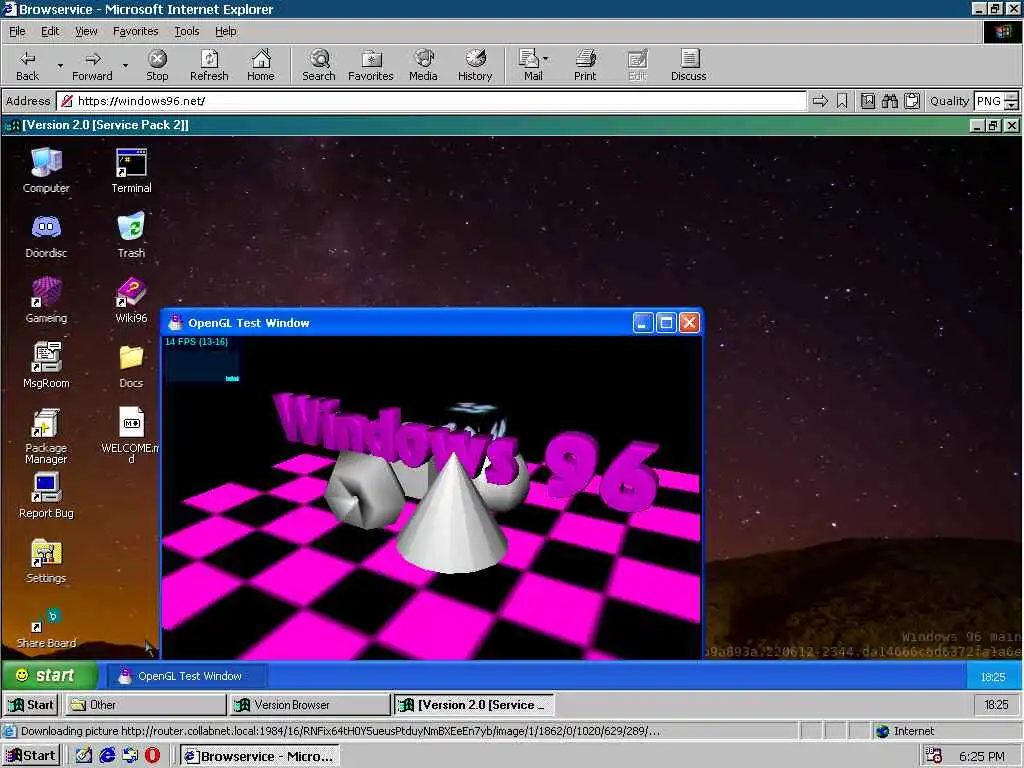Open the Docs folder icon
The height and width of the screenshot is (768, 1024).
tap(131, 366)
